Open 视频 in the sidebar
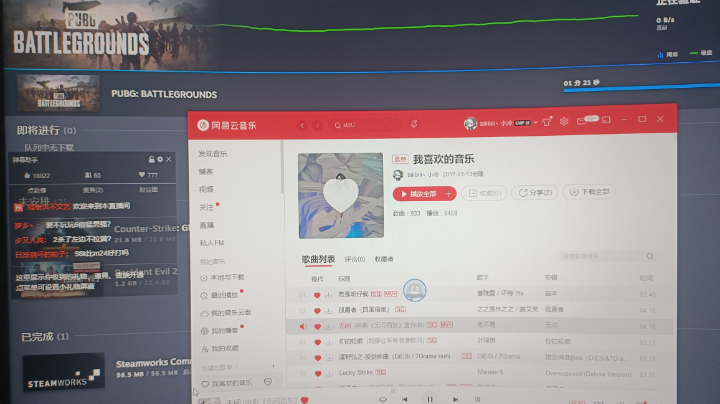Image resolution: width=720 pixels, height=404 pixels. [x=206, y=189]
